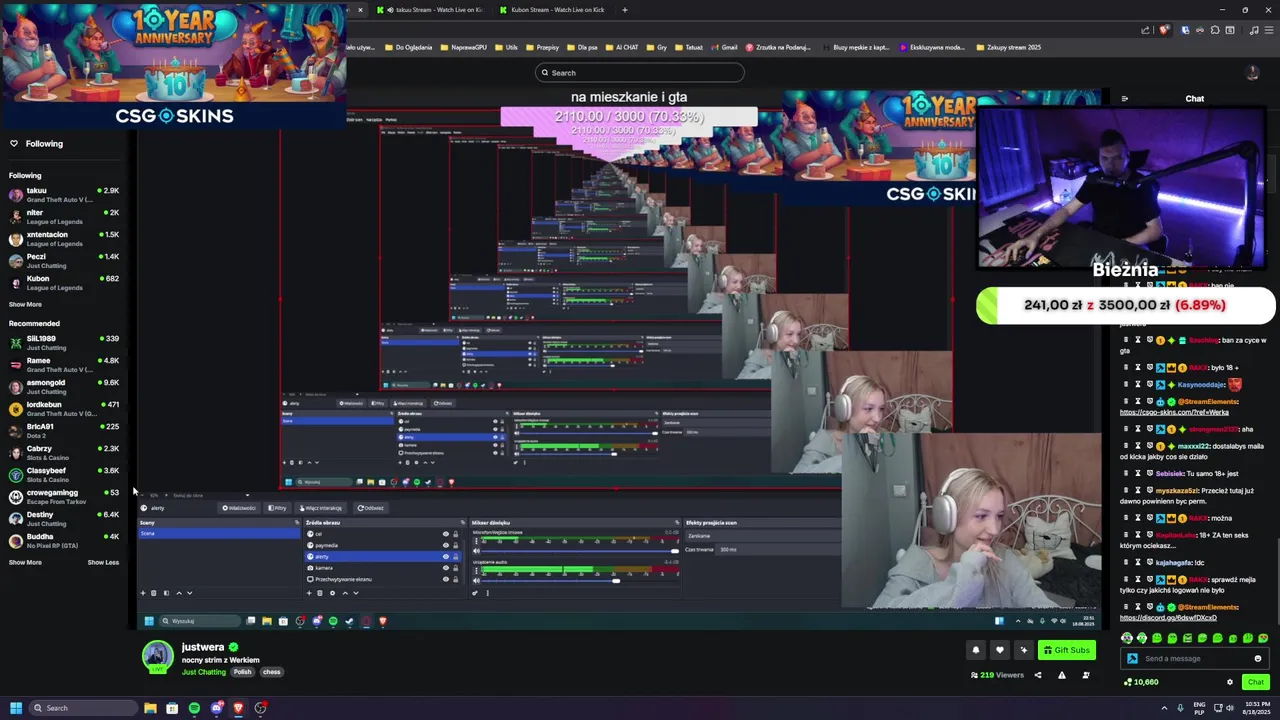Switch to 'Kubon Stream' browser tab
Screen dimensions: 1280x720
[552, 10]
